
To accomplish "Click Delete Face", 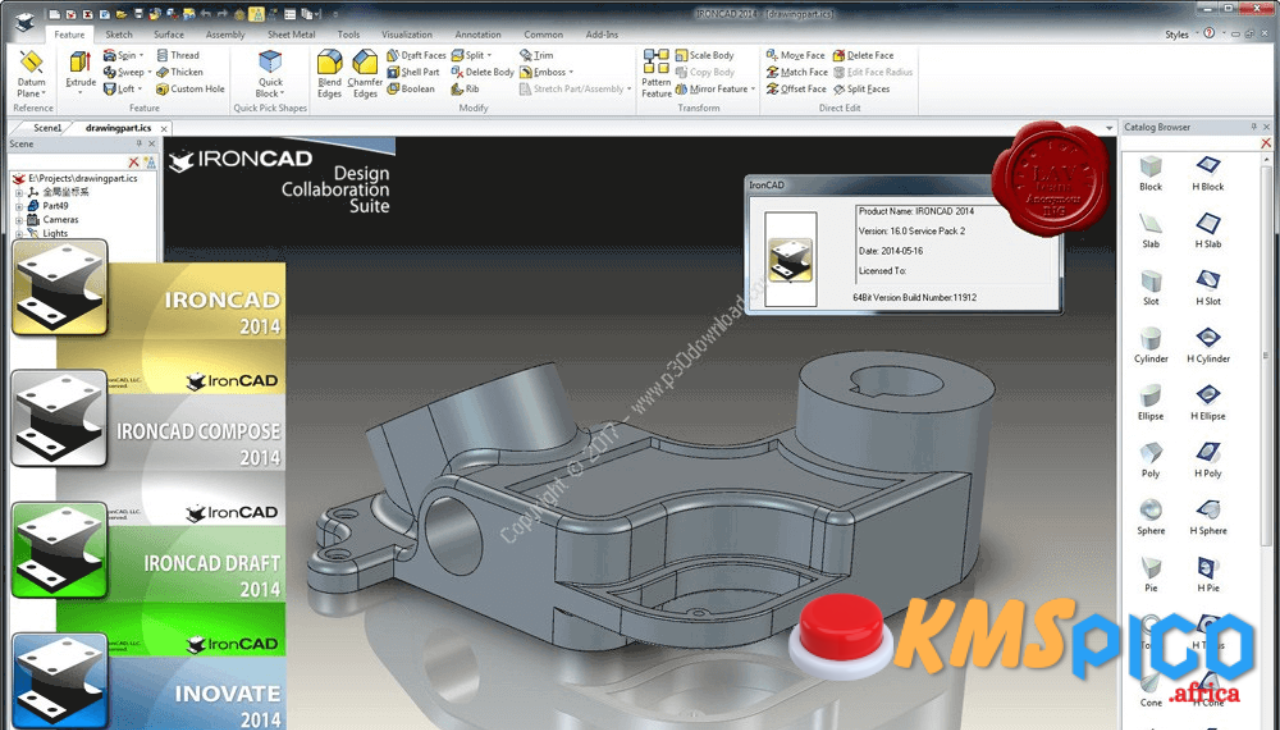I will pyautogui.click(x=863, y=55).
